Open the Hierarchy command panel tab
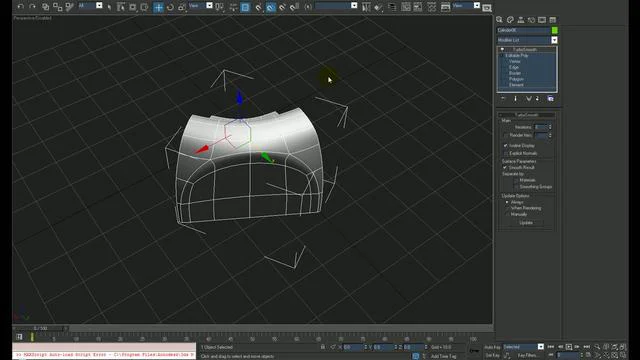 pyautogui.click(x=520, y=20)
